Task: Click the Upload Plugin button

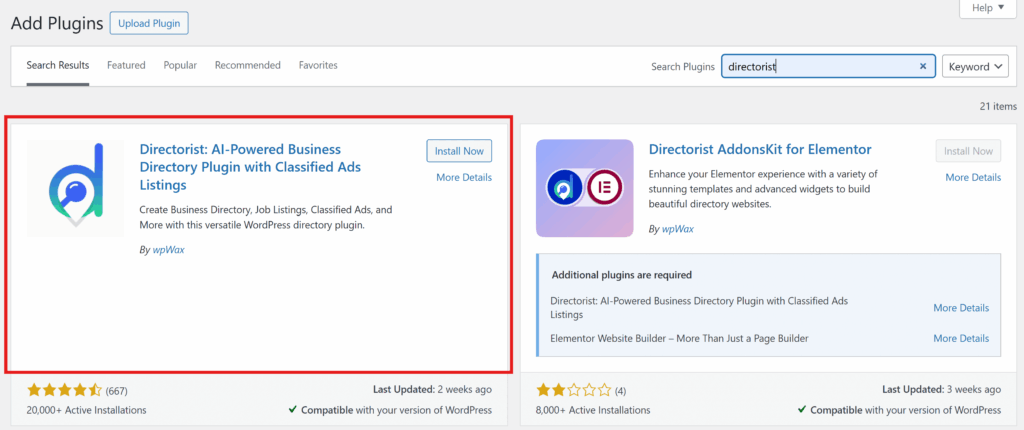Action: [148, 22]
